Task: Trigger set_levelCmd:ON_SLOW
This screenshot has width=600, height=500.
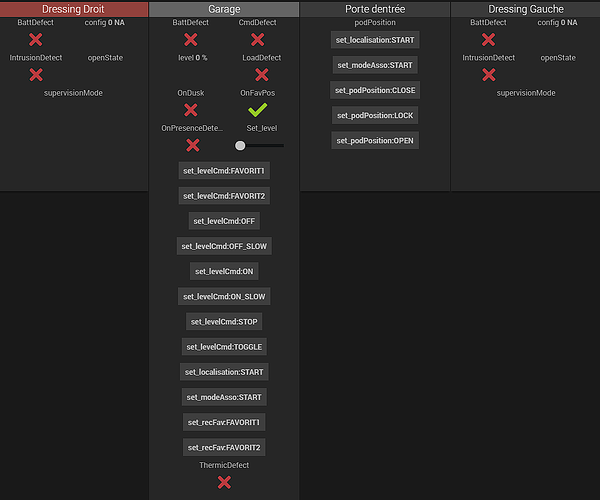Action: [x=224, y=296]
